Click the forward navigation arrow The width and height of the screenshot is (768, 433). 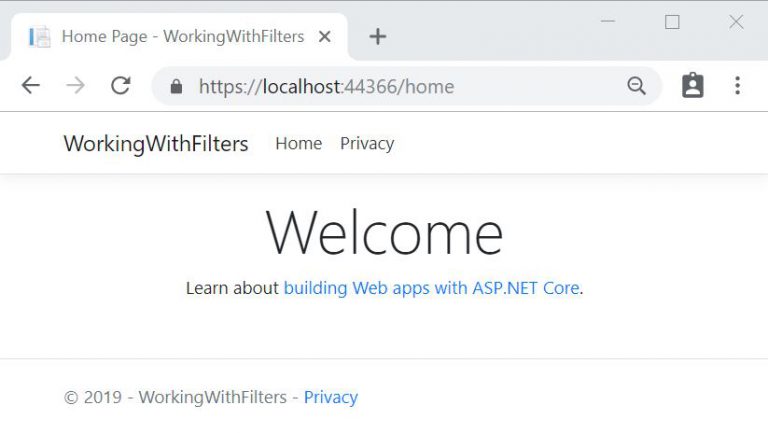click(75, 86)
